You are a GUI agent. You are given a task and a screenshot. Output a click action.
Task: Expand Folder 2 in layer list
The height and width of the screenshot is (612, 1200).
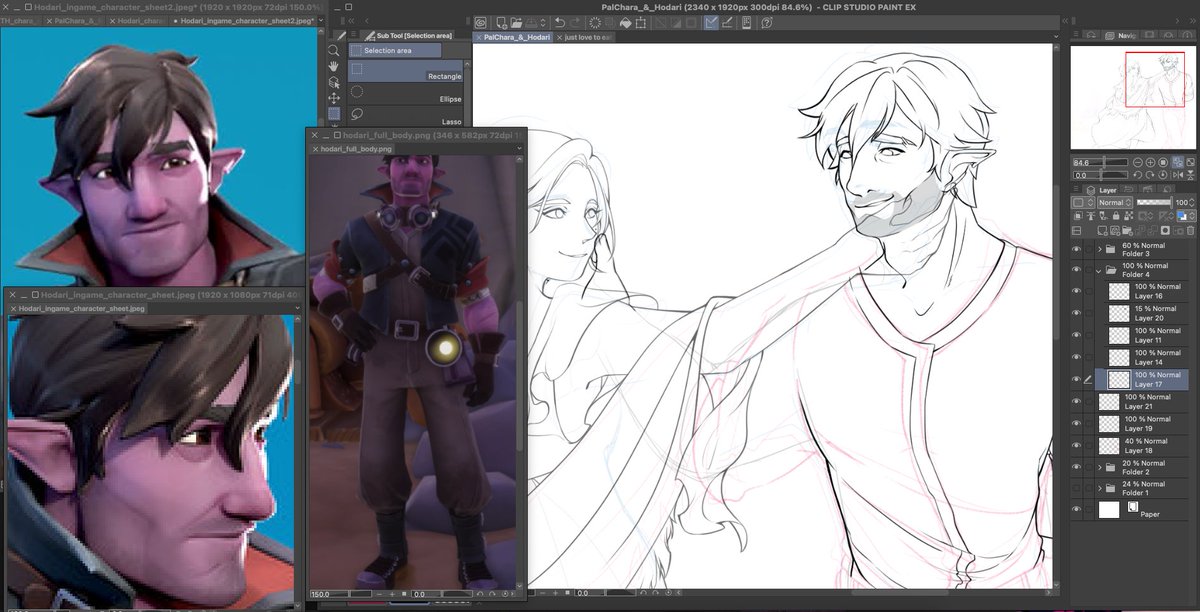(x=1100, y=467)
